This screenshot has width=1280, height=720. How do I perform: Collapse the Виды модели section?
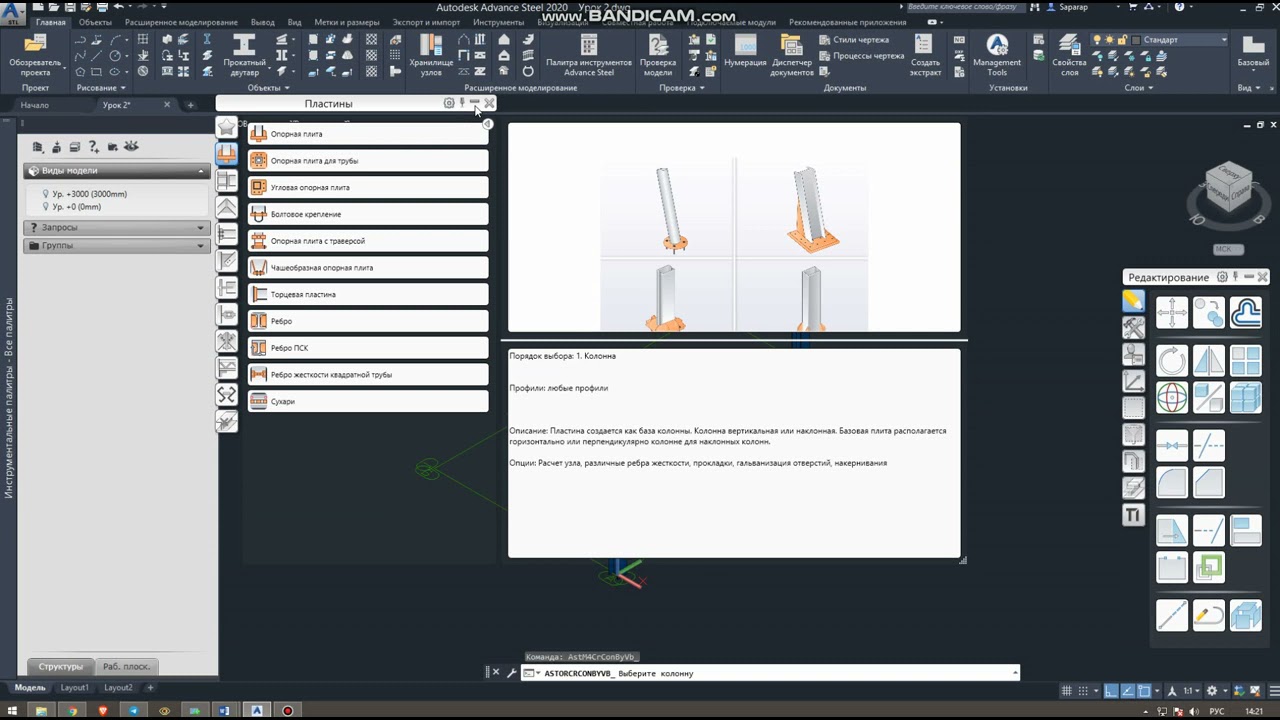(201, 171)
